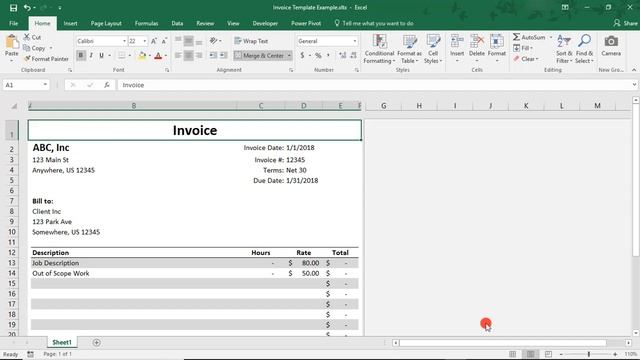Image resolution: width=640 pixels, height=360 pixels.
Task: Open the General number format dropdown
Action: pyautogui.click(x=354, y=41)
